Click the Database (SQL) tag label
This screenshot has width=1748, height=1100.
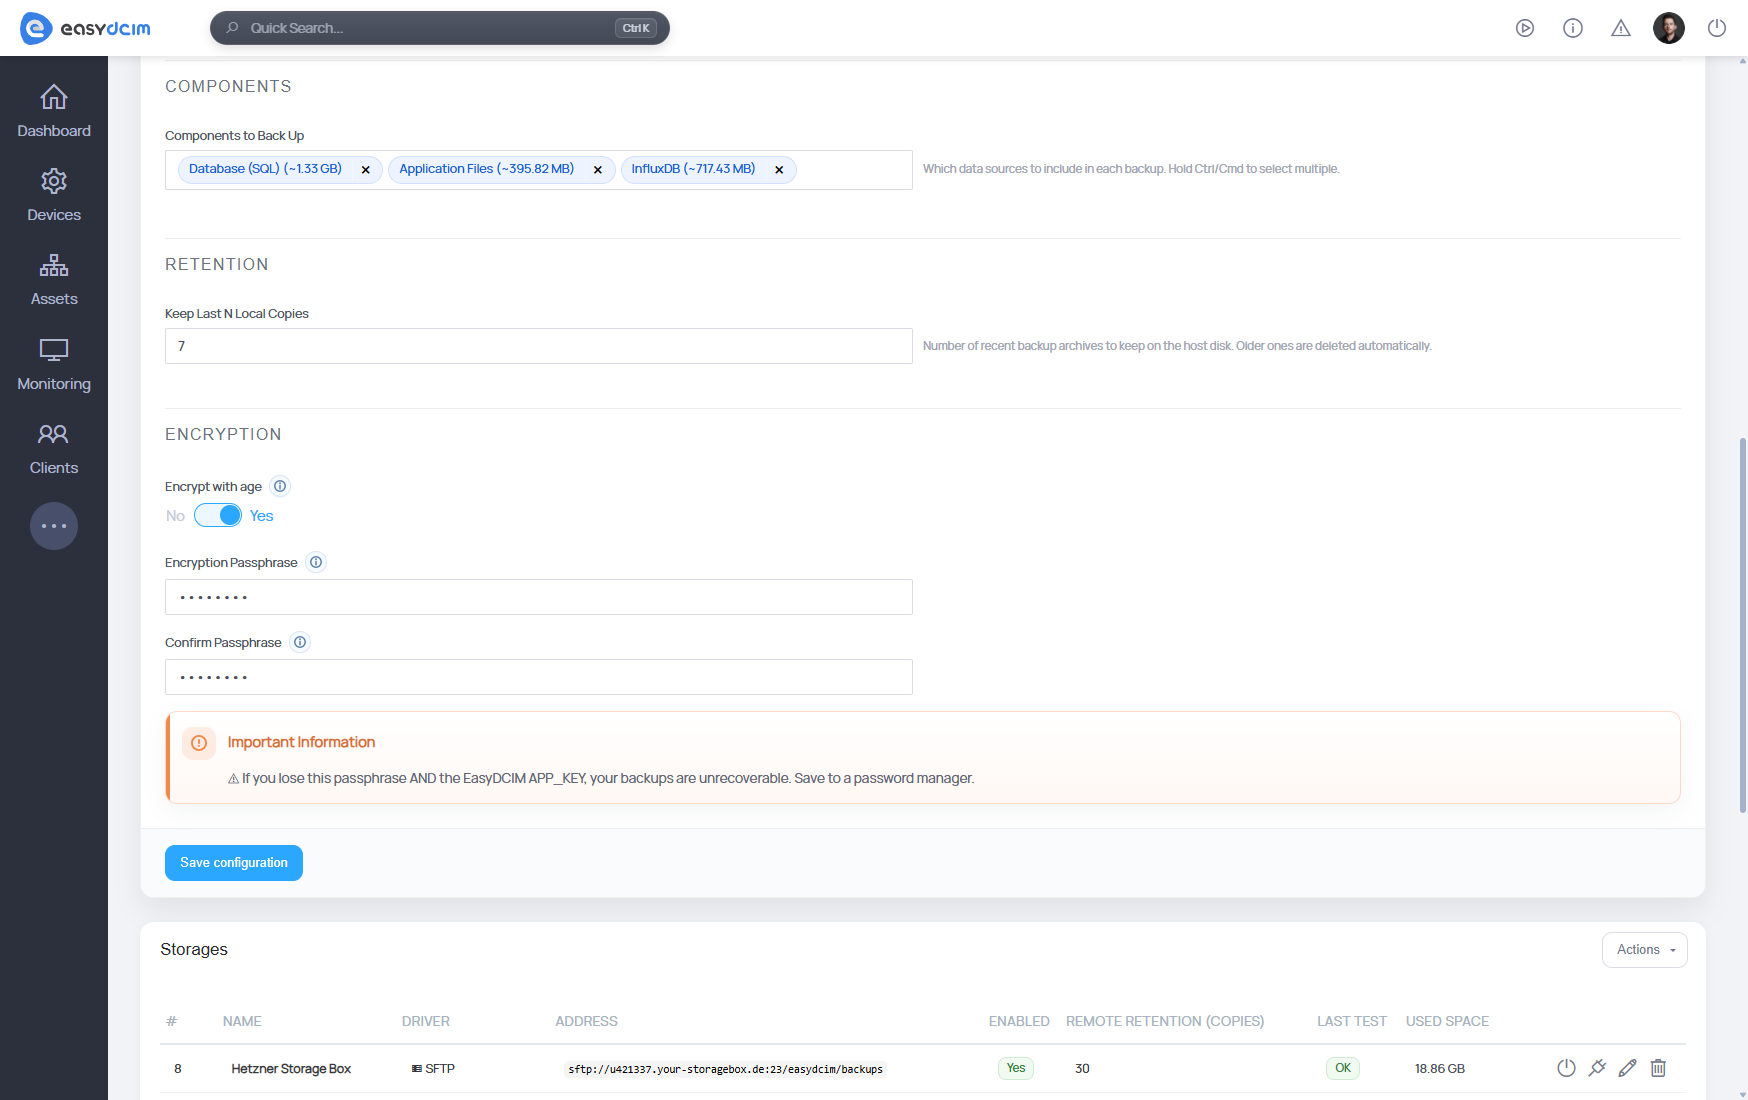pyautogui.click(x=265, y=169)
